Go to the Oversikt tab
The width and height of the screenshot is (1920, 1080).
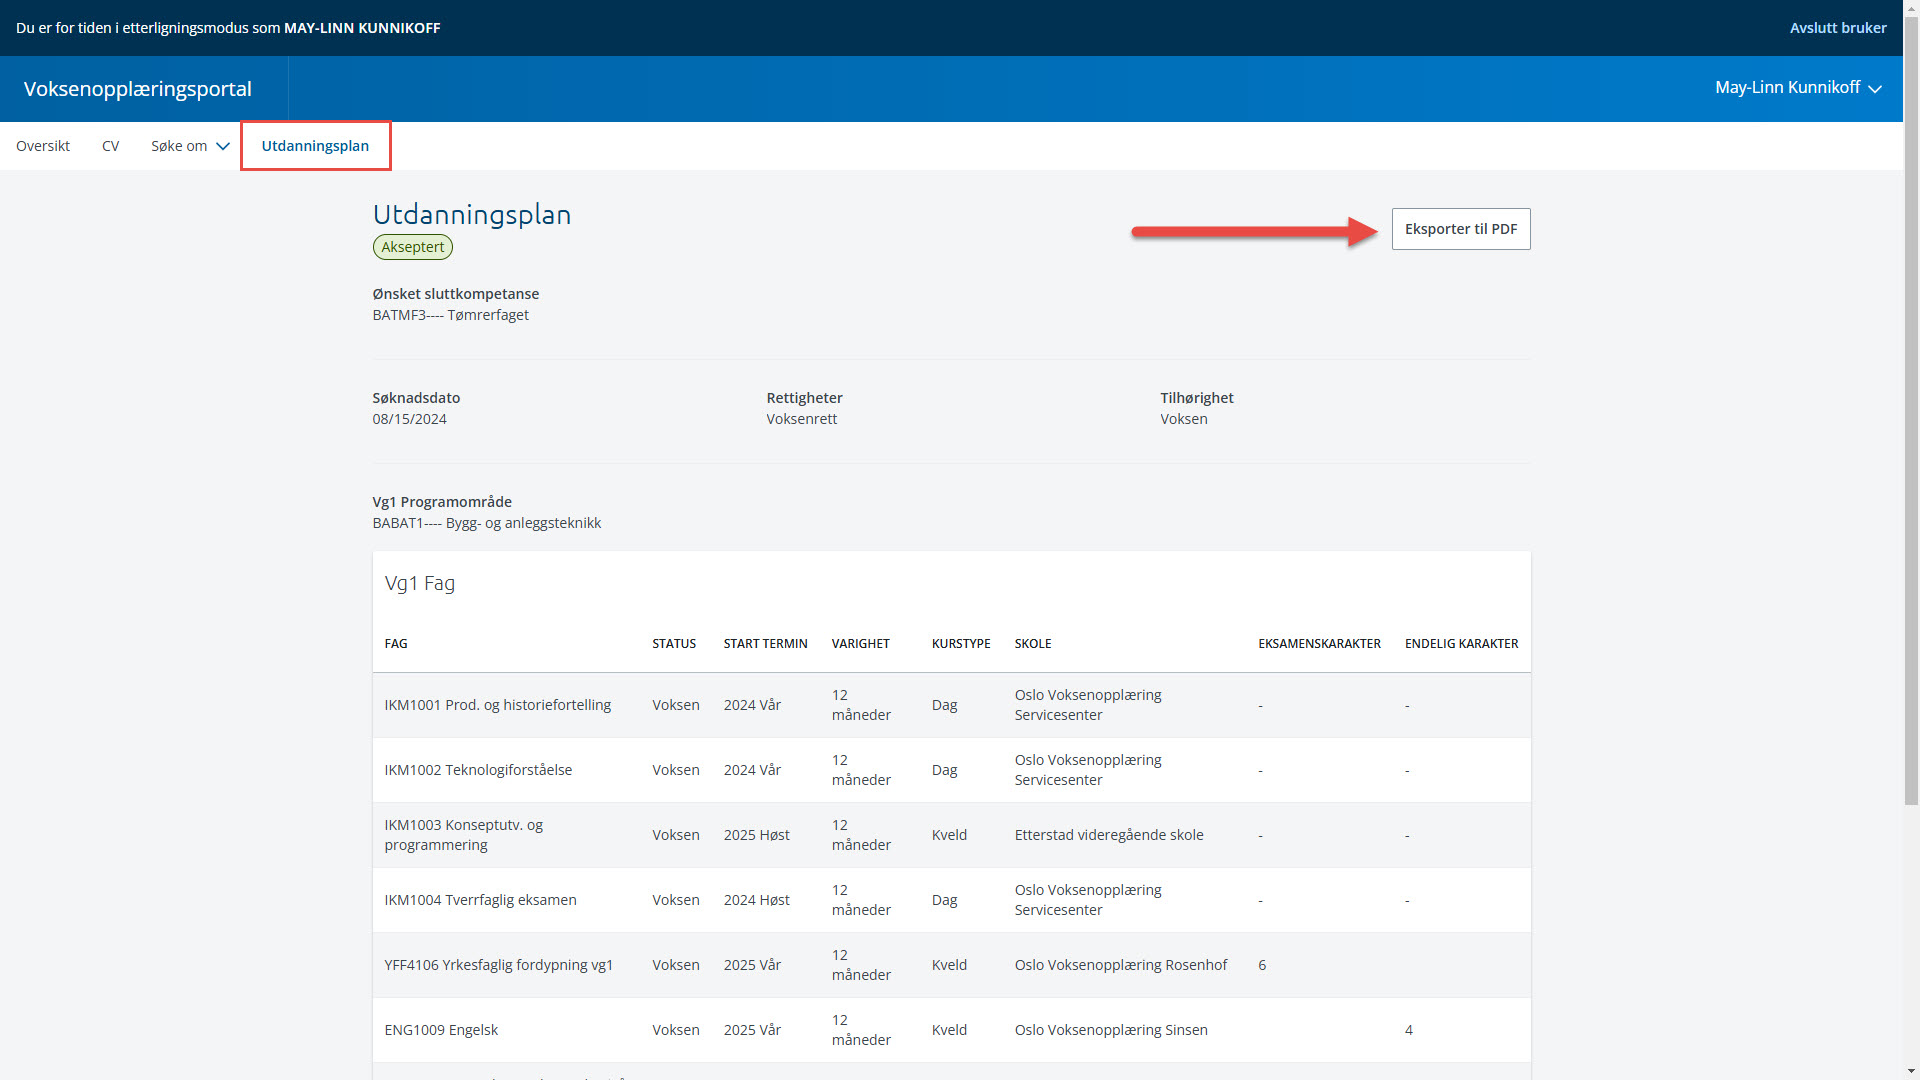(43, 146)
